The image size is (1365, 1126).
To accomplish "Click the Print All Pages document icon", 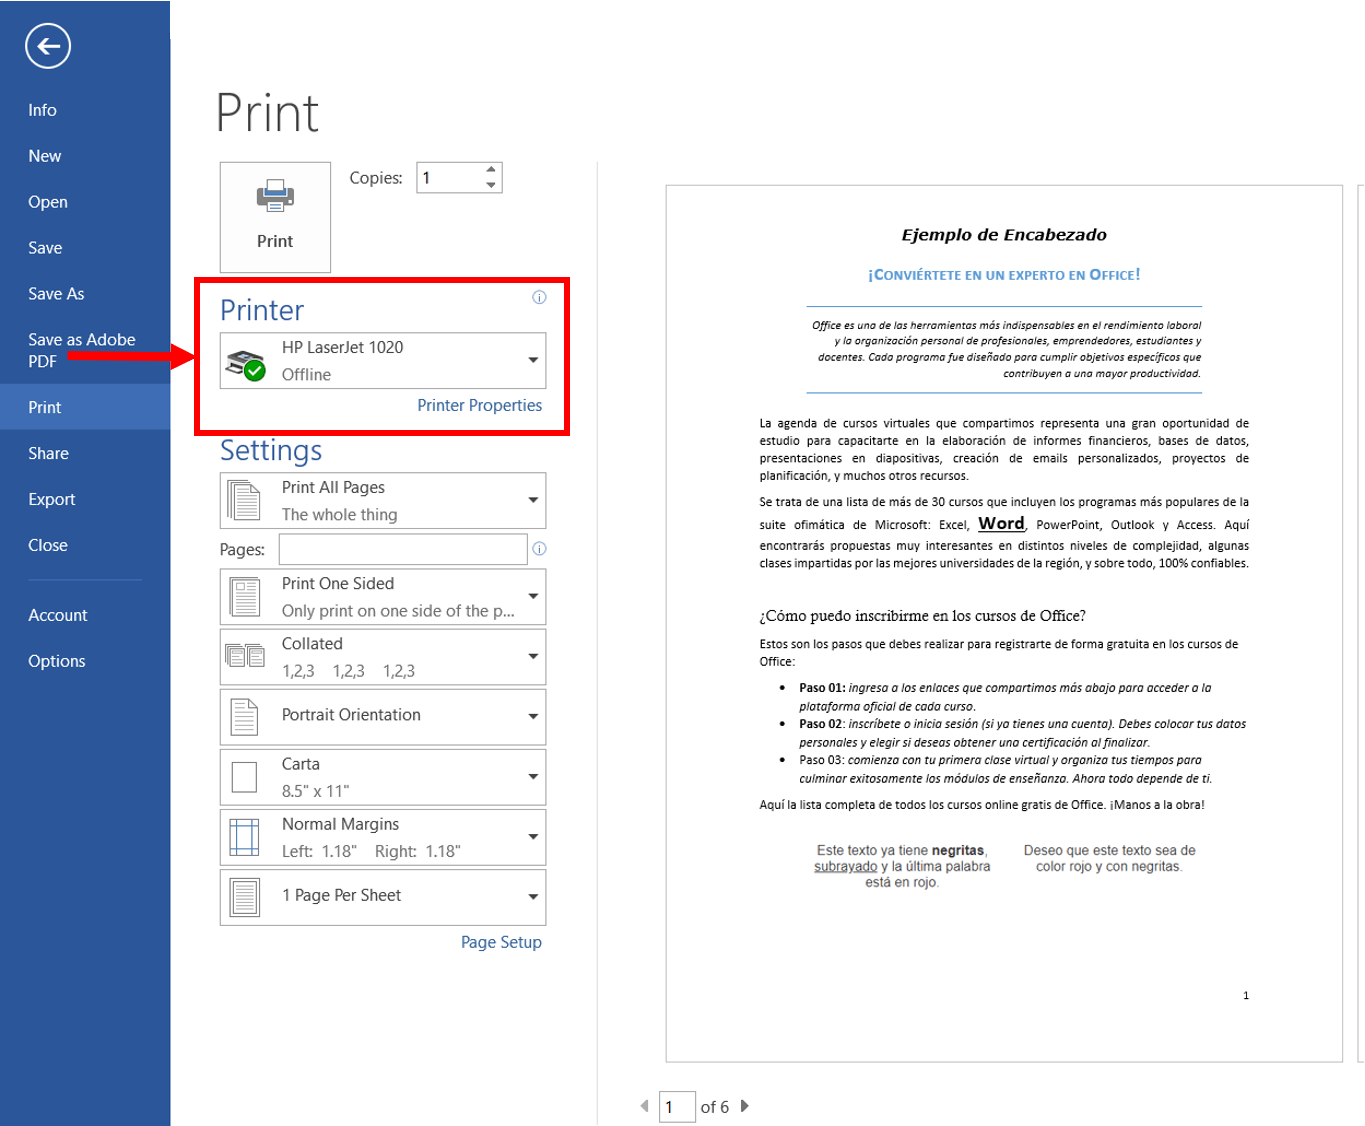I will pyautogui.click(x=244, y=500).
